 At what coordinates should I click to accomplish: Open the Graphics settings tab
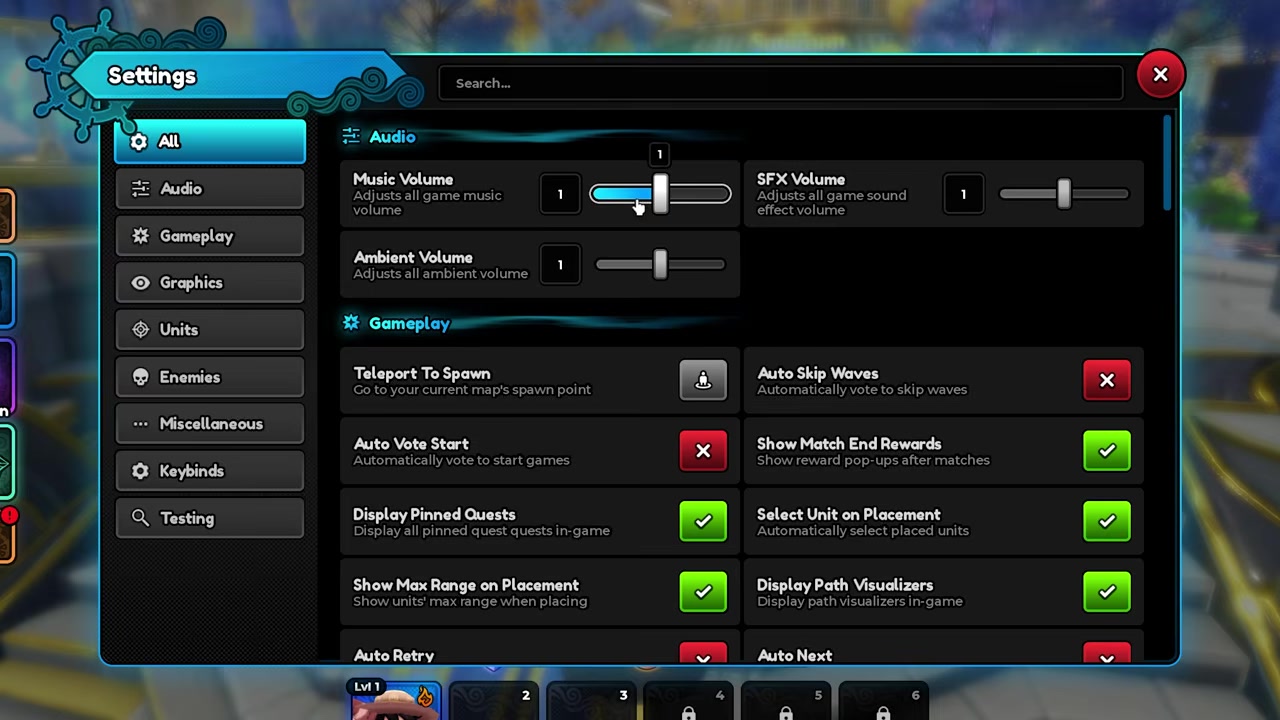[x=210, y=283]
